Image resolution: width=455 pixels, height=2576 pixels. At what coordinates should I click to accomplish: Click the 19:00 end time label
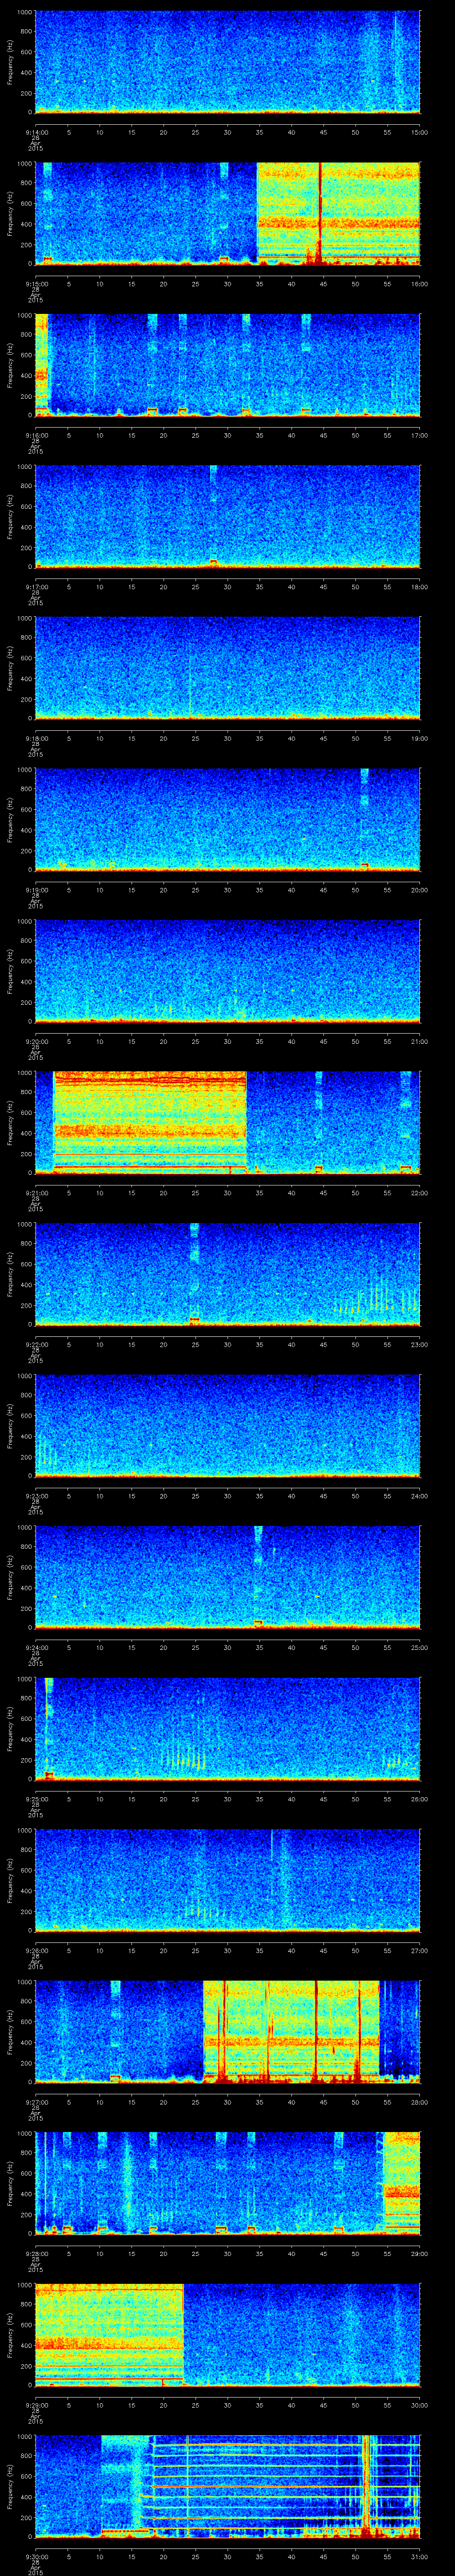[420, 738]
